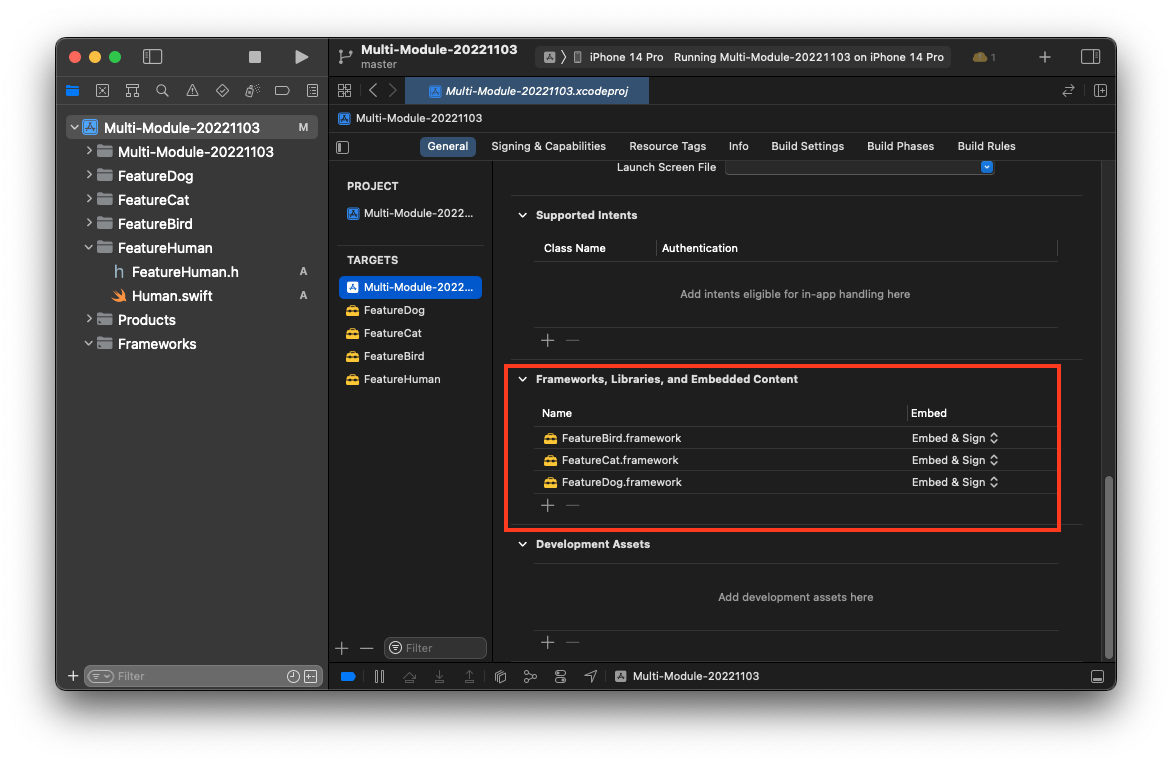Collapse the Multi-Module-20221103 project root
The image size is (1172, 764).
(75, 128)
